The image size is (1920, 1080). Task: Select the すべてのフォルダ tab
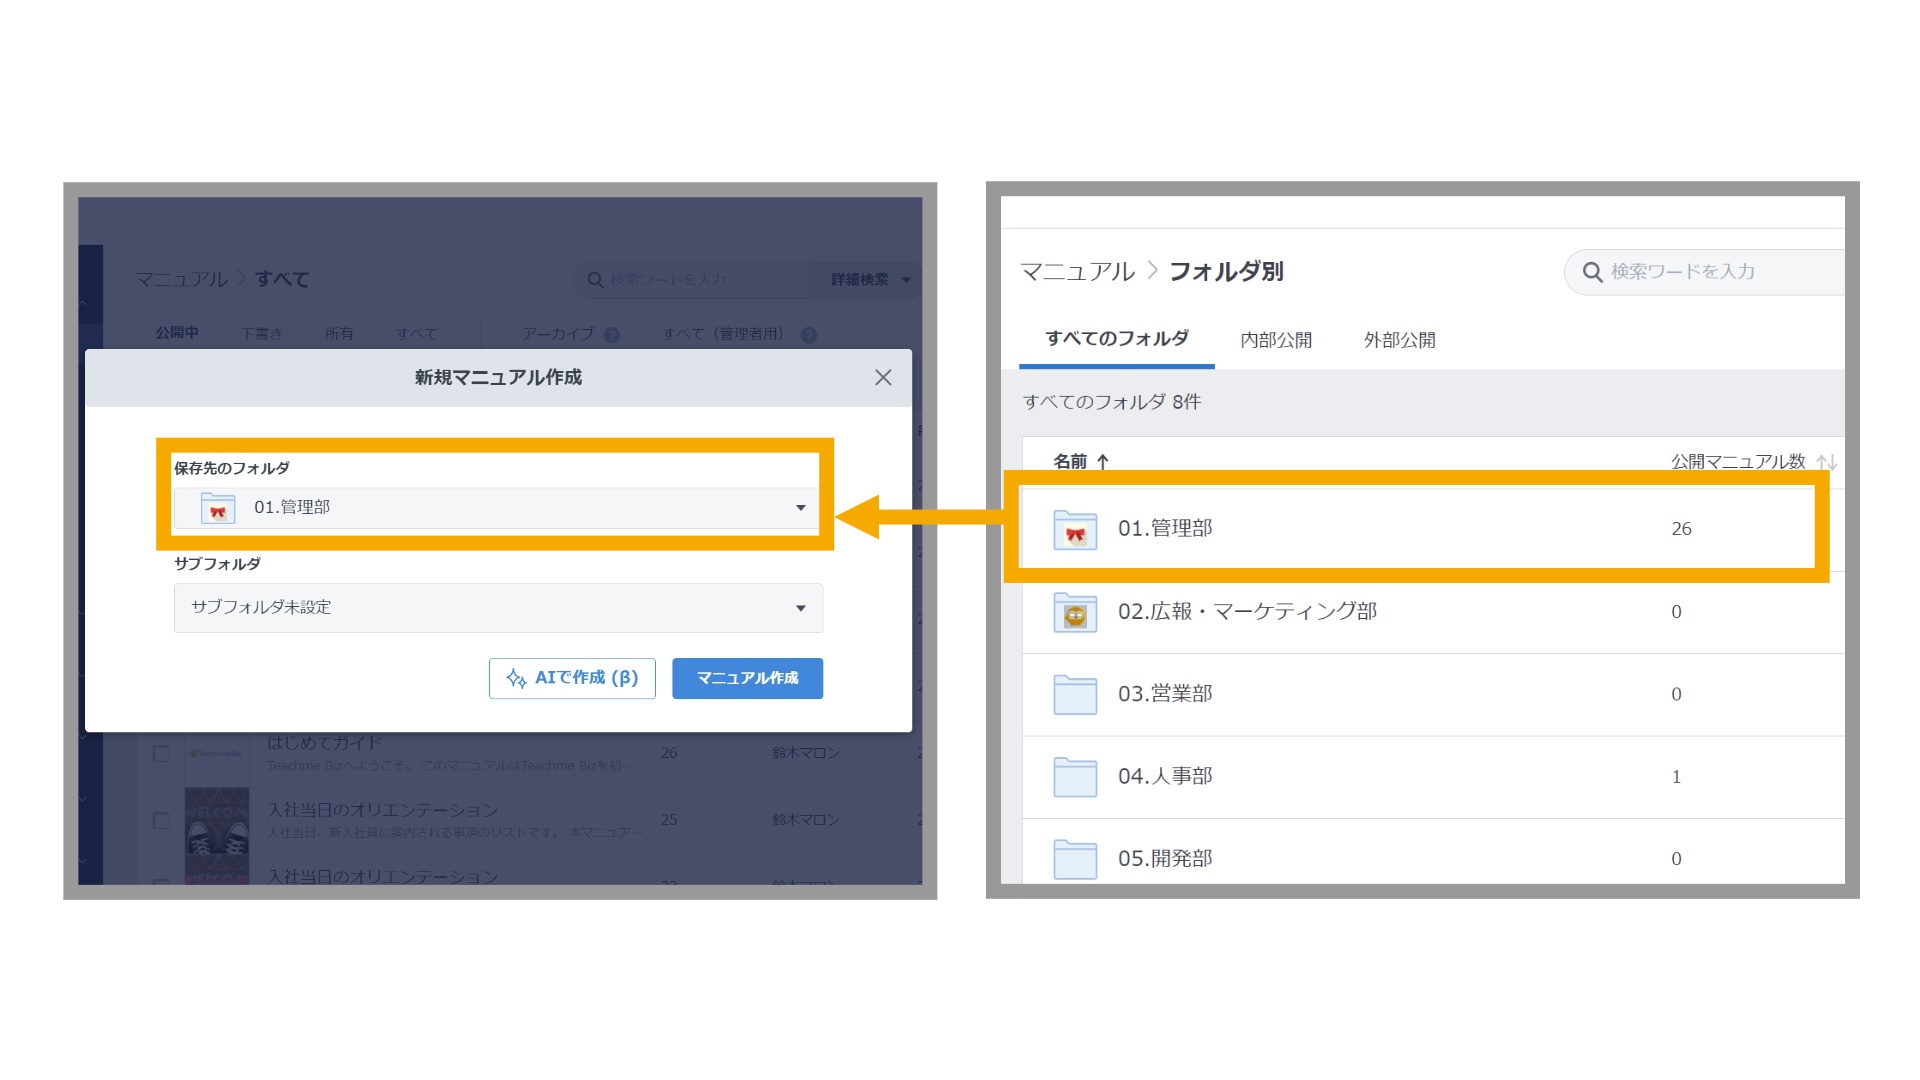point(1117,339)
